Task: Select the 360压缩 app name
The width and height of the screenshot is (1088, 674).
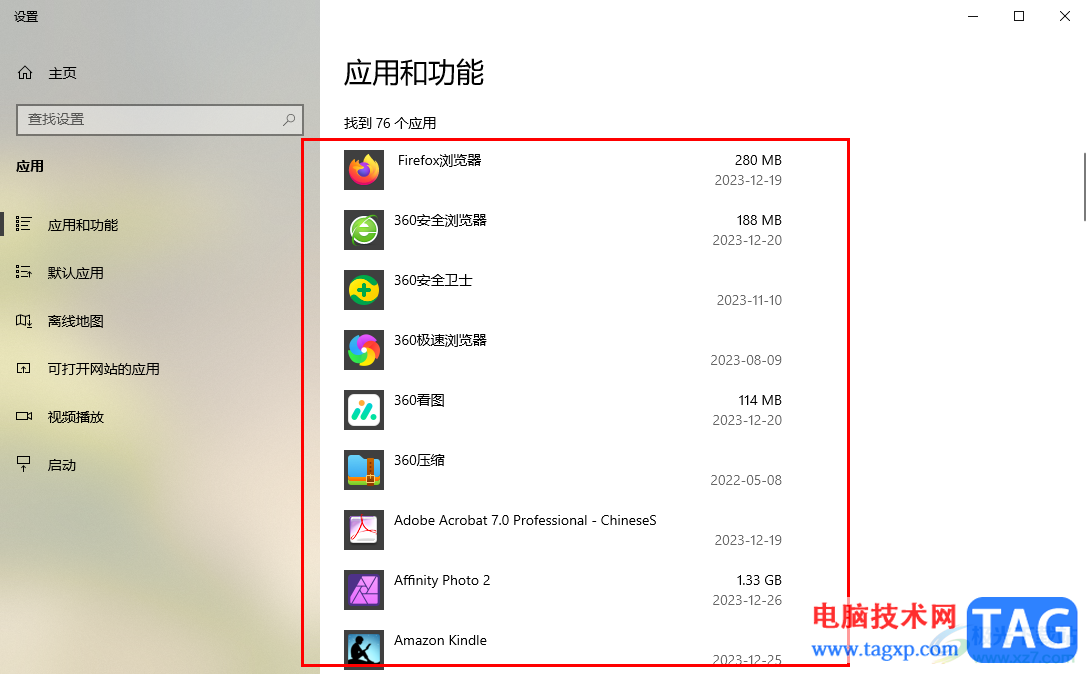Action: pos(419,460)
